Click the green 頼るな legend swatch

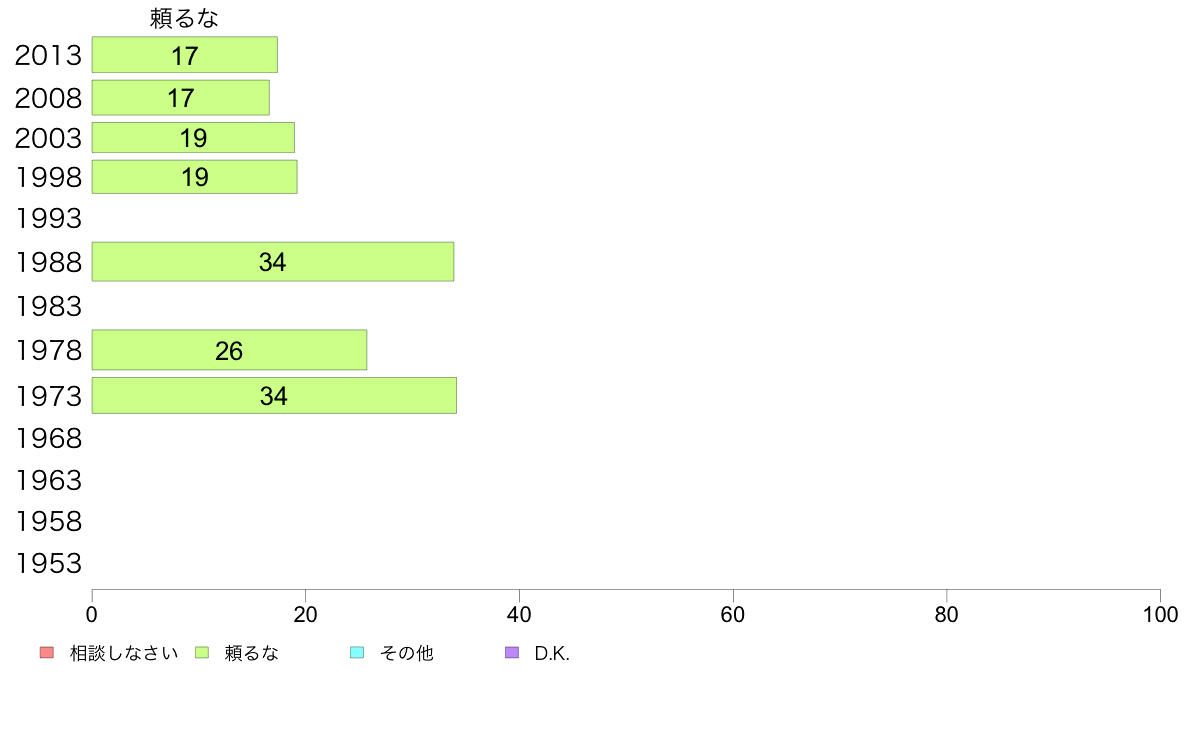(202, 653)
